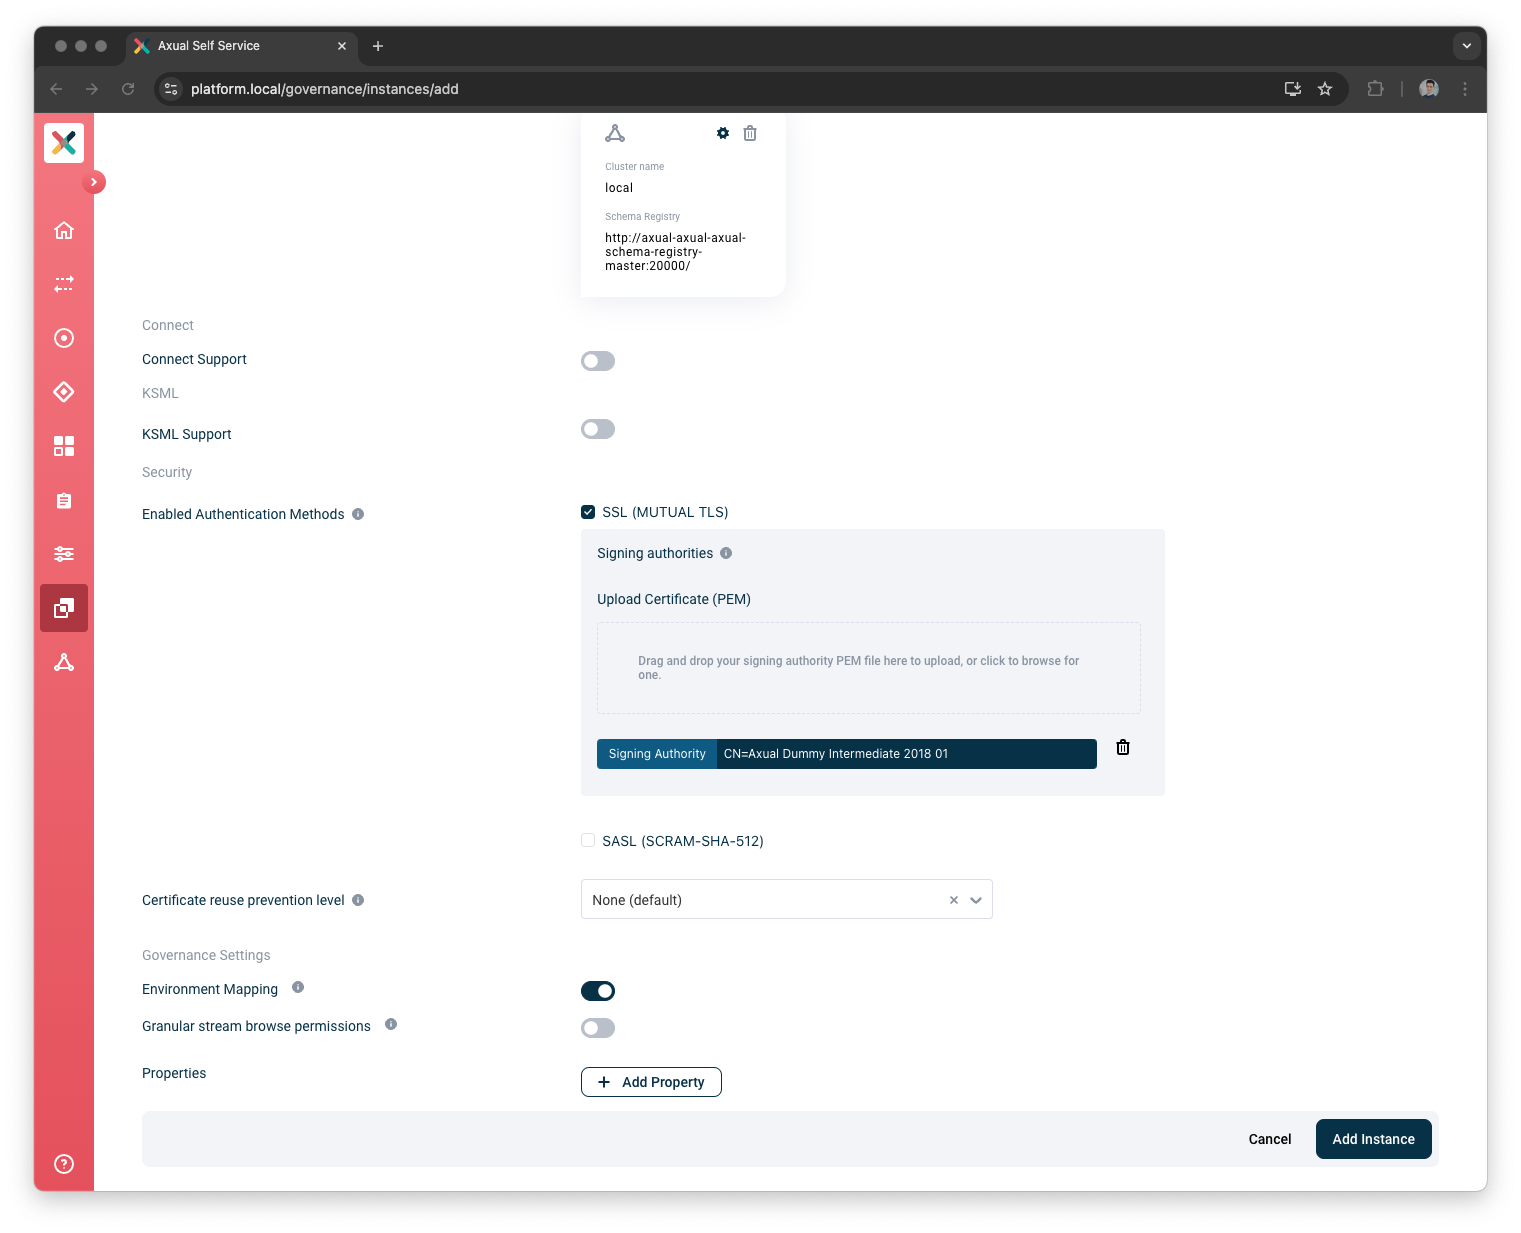Click info icon next to Signing authorities
This screenshot has height=1233, width=1521.
pos(726,553)
